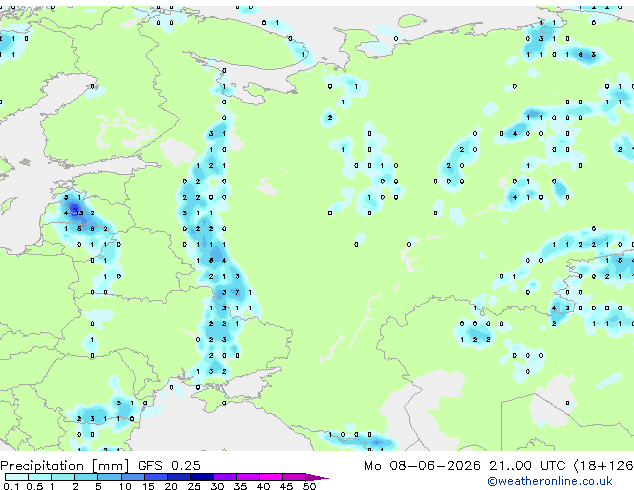Click the '20' legend scale label

tap(171, 486)
